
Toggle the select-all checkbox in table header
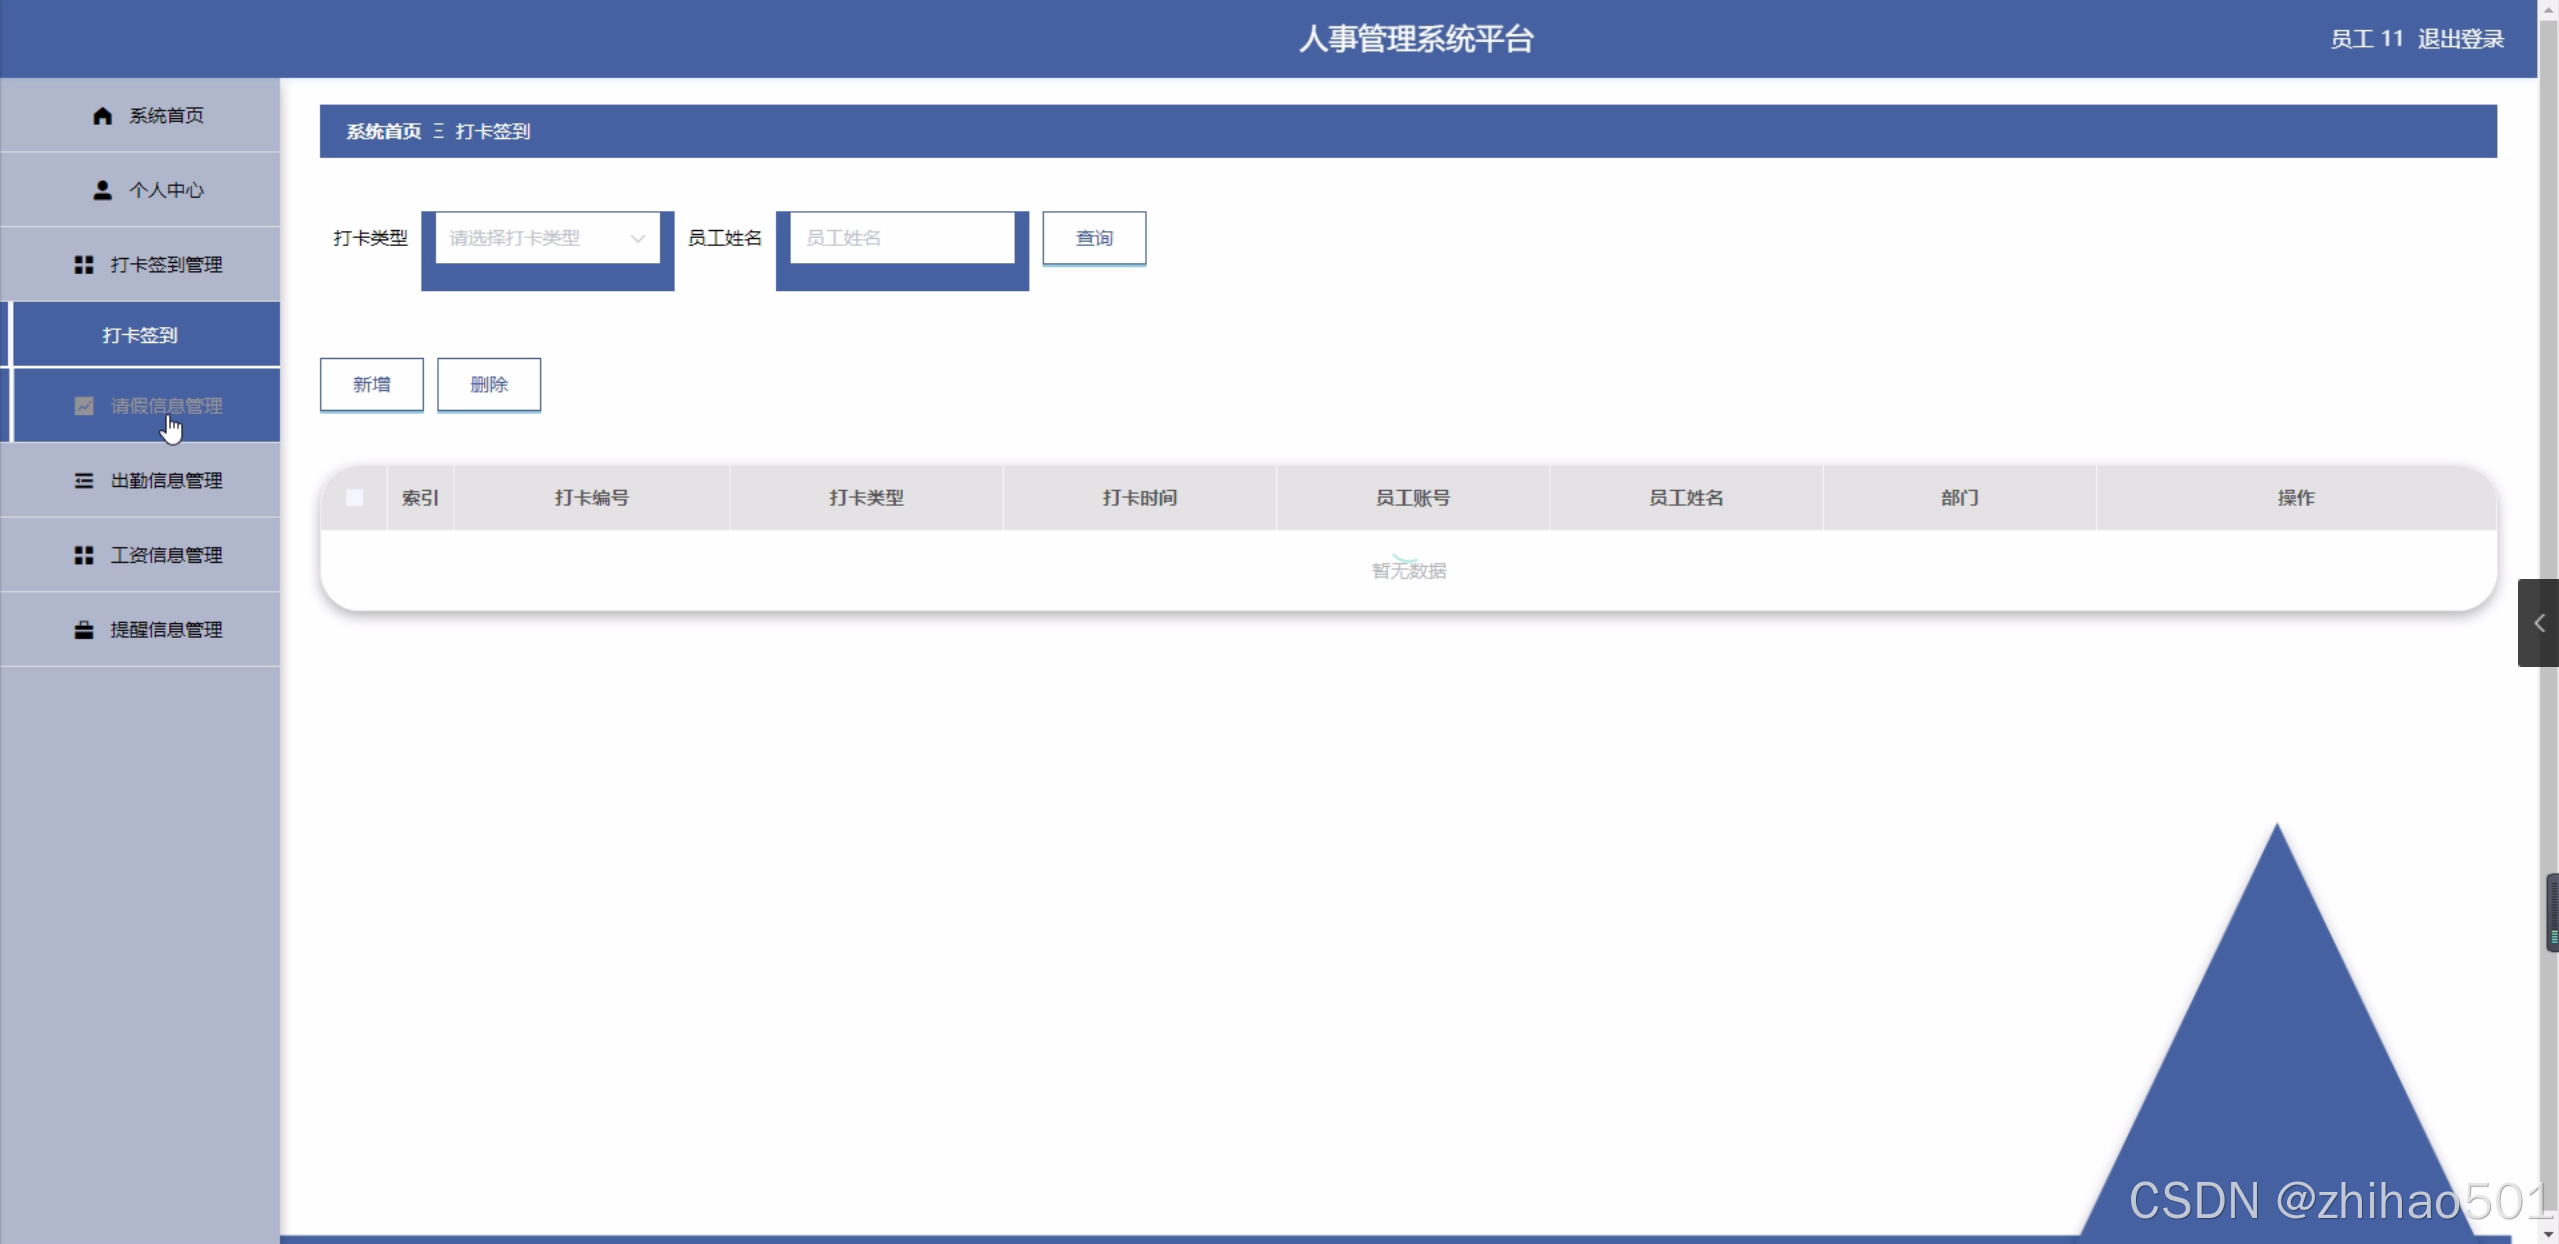click(x=354, y=498)
